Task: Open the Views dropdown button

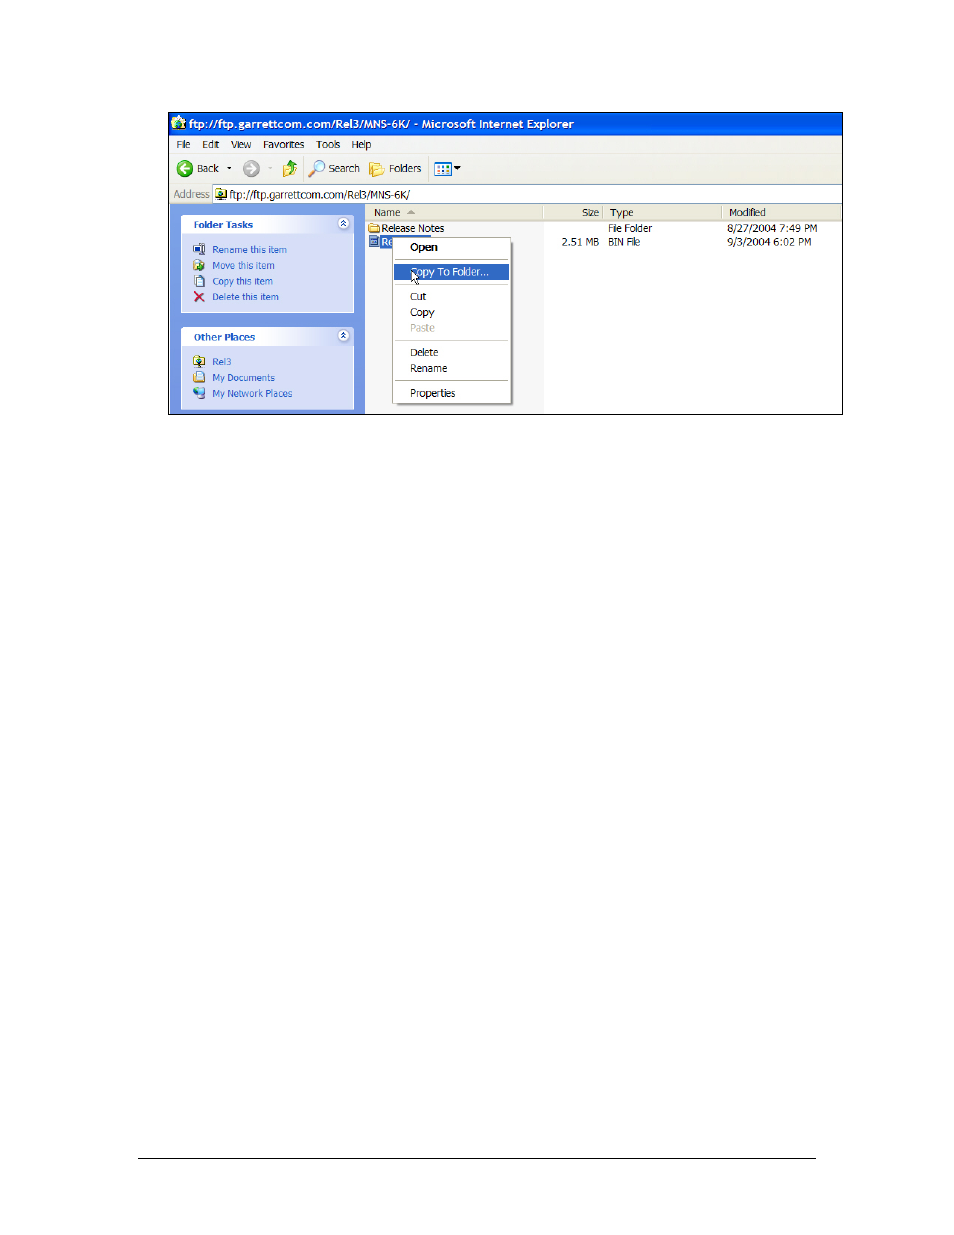Action: pos(447,169)
